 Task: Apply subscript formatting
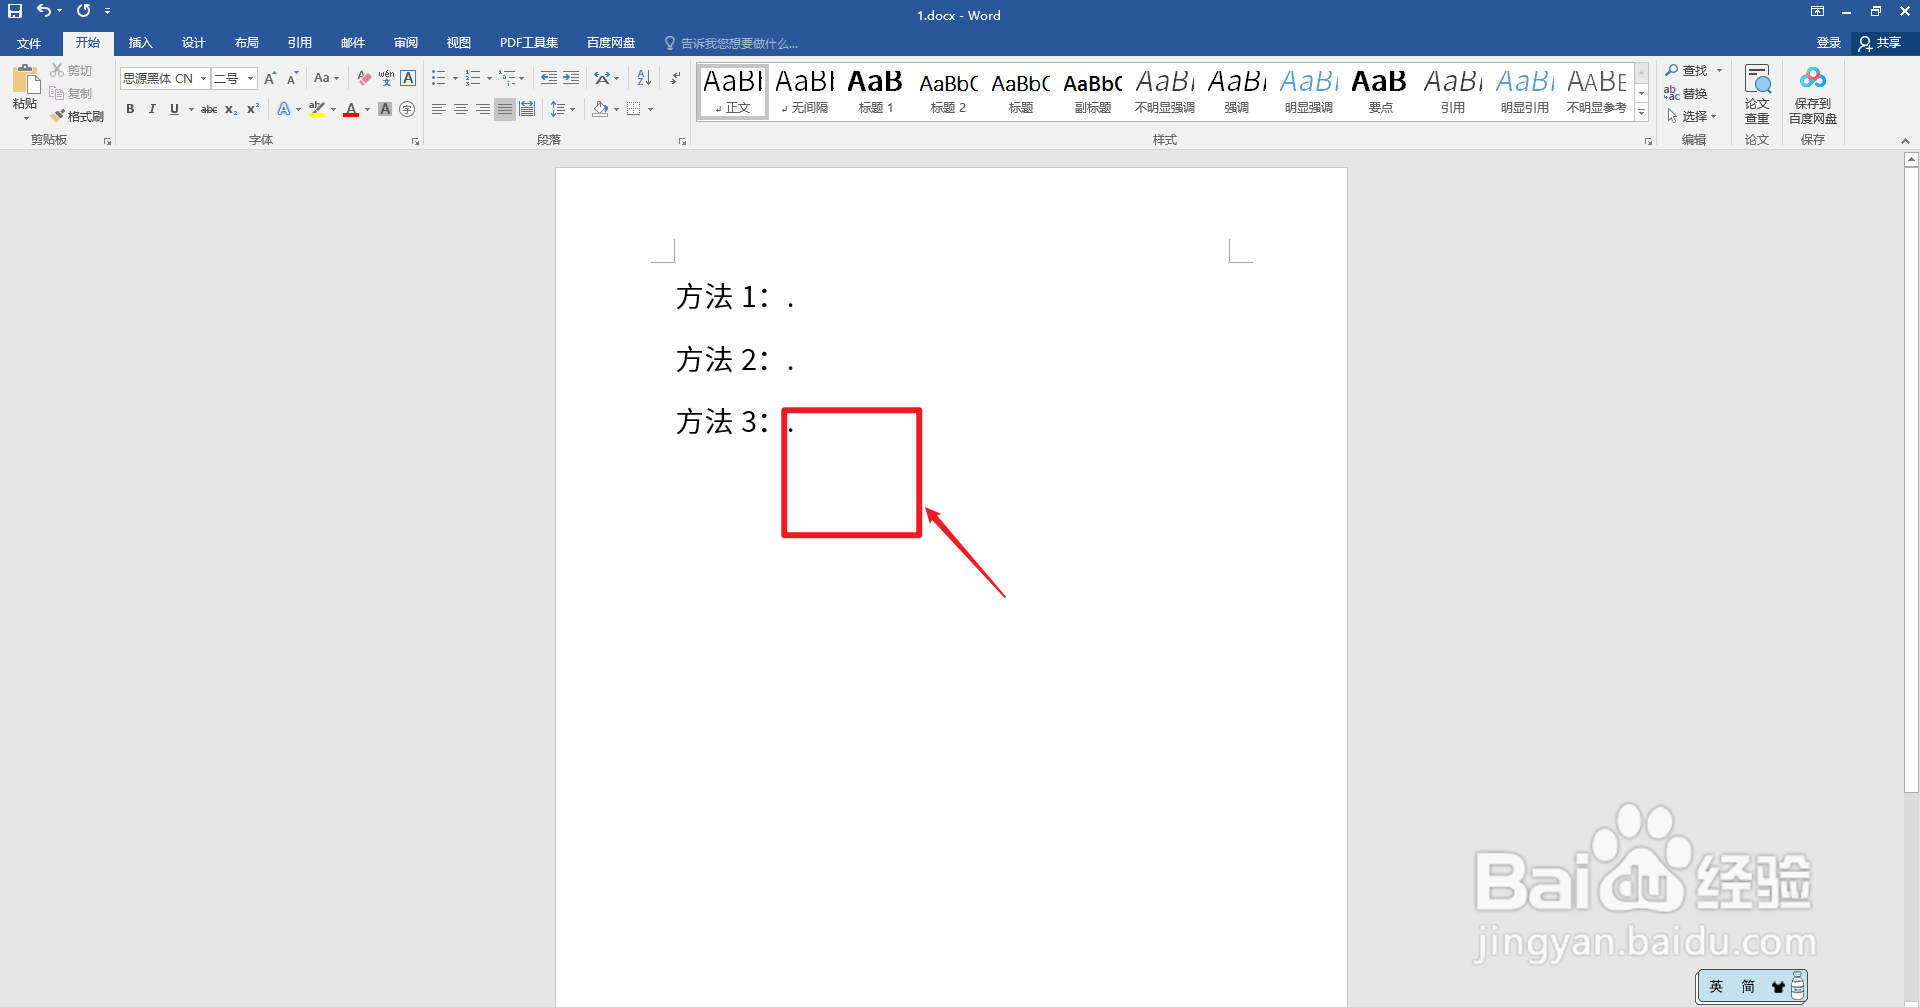[x=231, y=109]
